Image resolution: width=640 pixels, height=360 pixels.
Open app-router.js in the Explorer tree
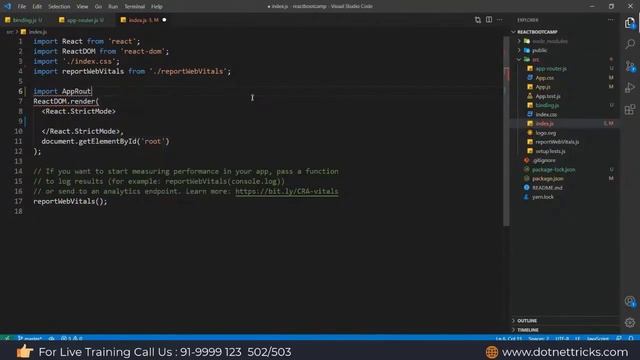[551, 69]
